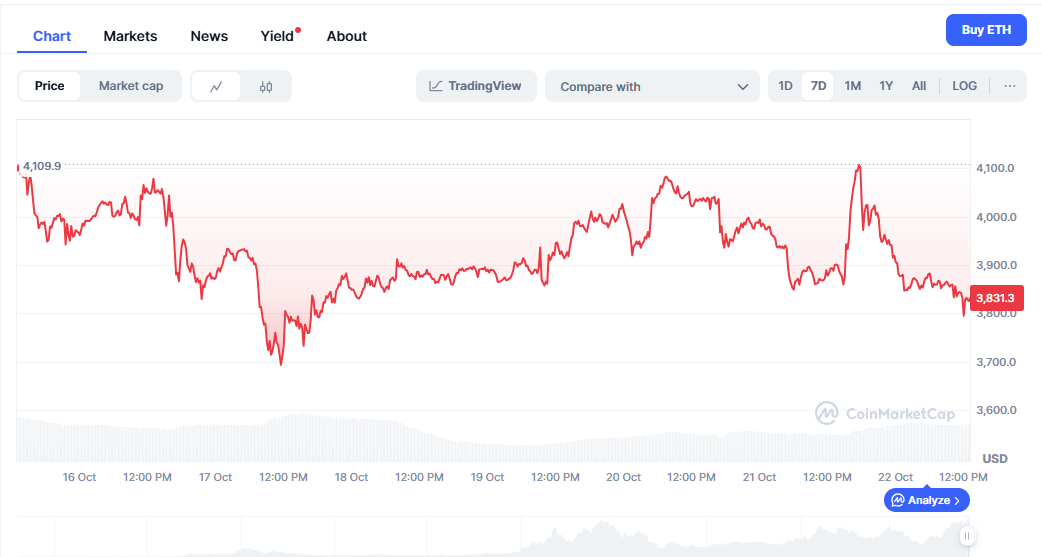Go to the News tab
The width and height of the screenshot is (1042, 557).
209,36
